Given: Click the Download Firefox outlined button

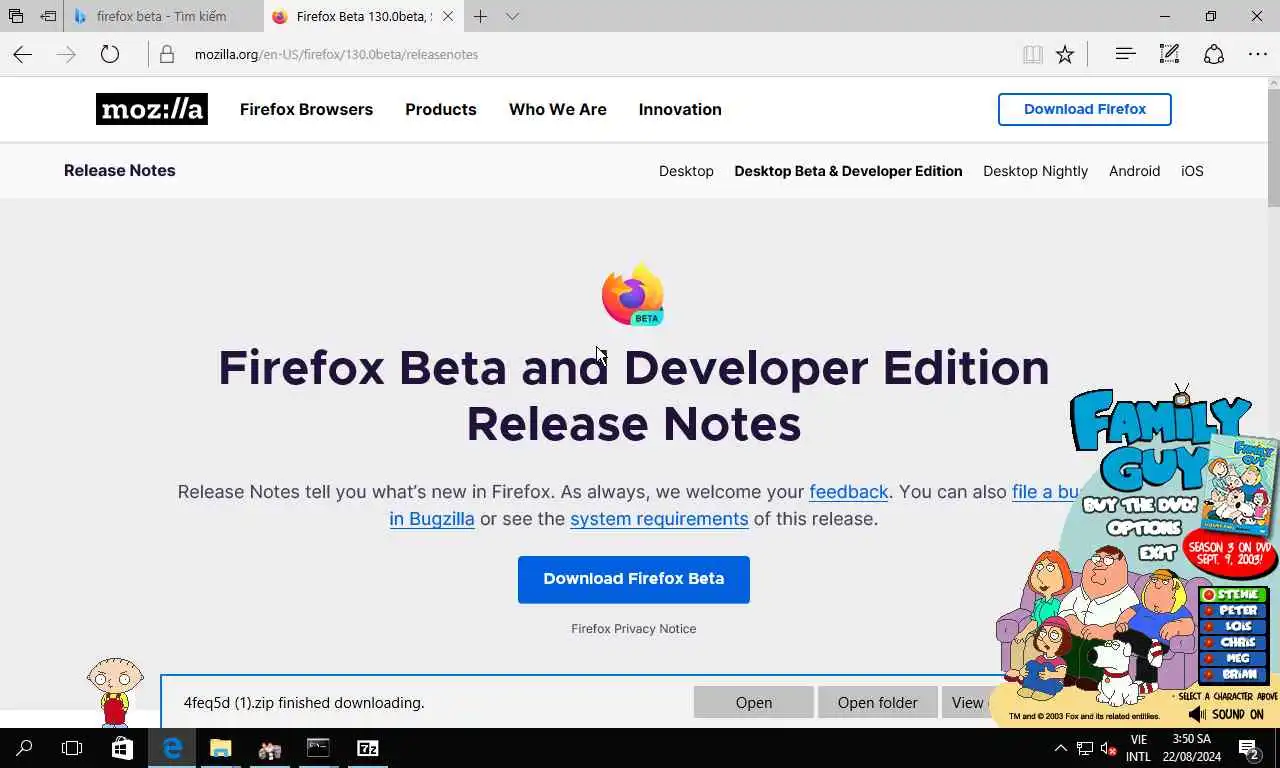Looking at the screenshot, I should 1085,109.
